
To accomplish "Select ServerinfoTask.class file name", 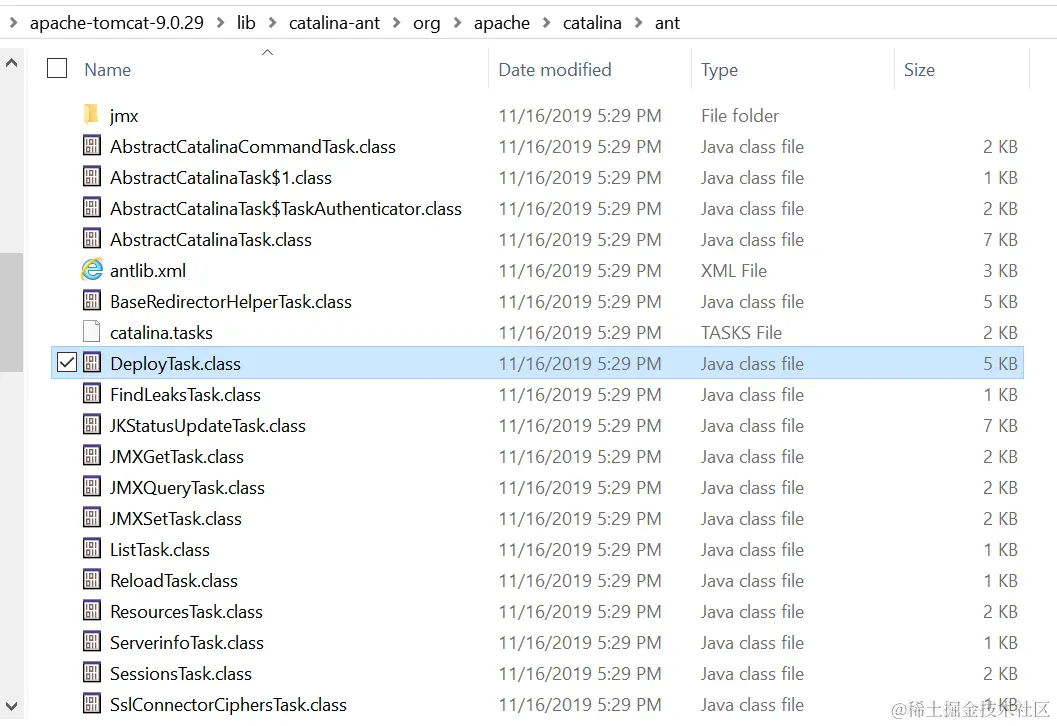I will pos(187,643).
